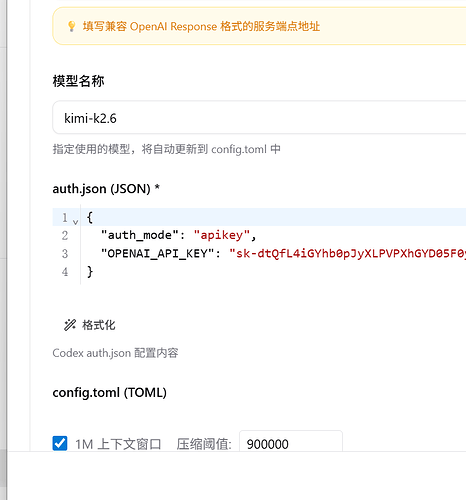Click the 压缩阈值 label

pos(204,444)
